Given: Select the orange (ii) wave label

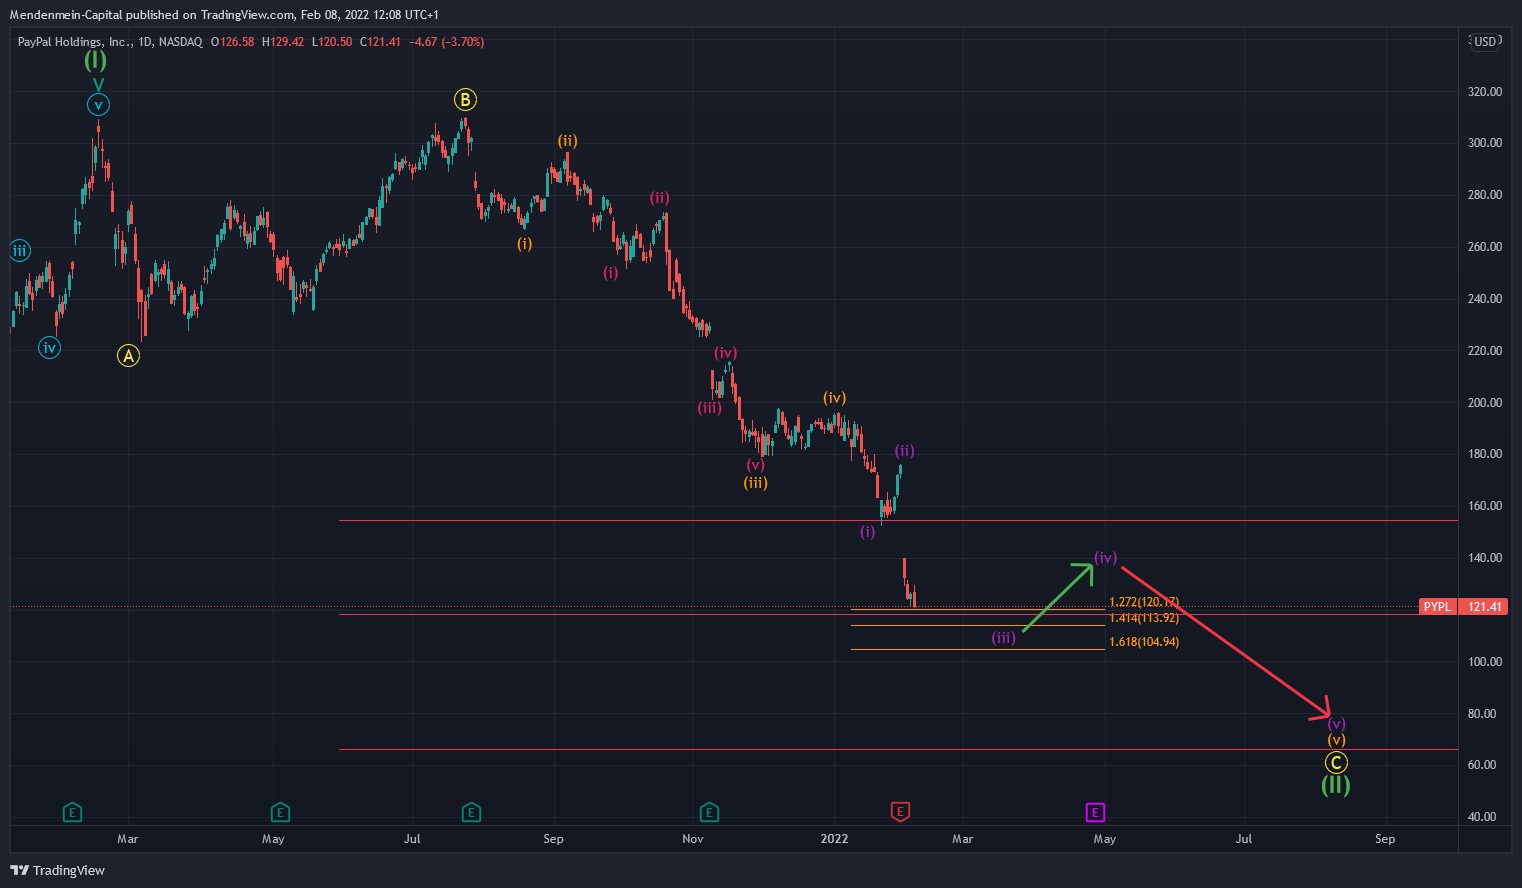Looking at the screenshot, I should coord(568,141).
